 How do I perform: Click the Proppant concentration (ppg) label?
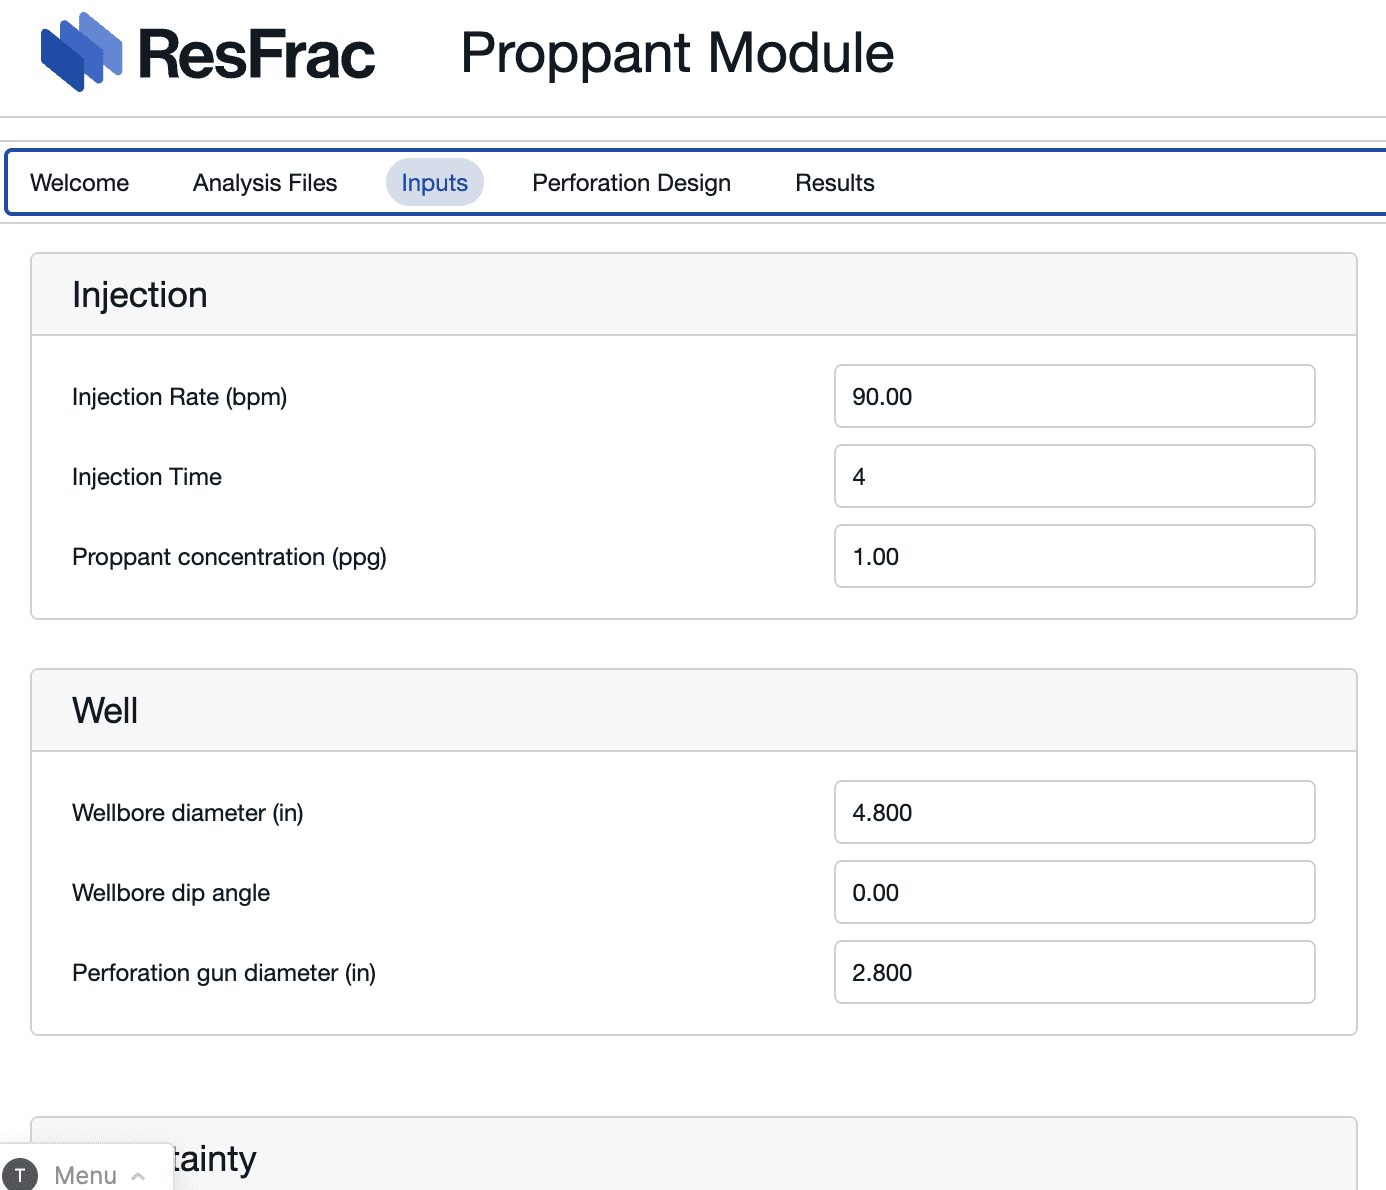coord(230,557)
